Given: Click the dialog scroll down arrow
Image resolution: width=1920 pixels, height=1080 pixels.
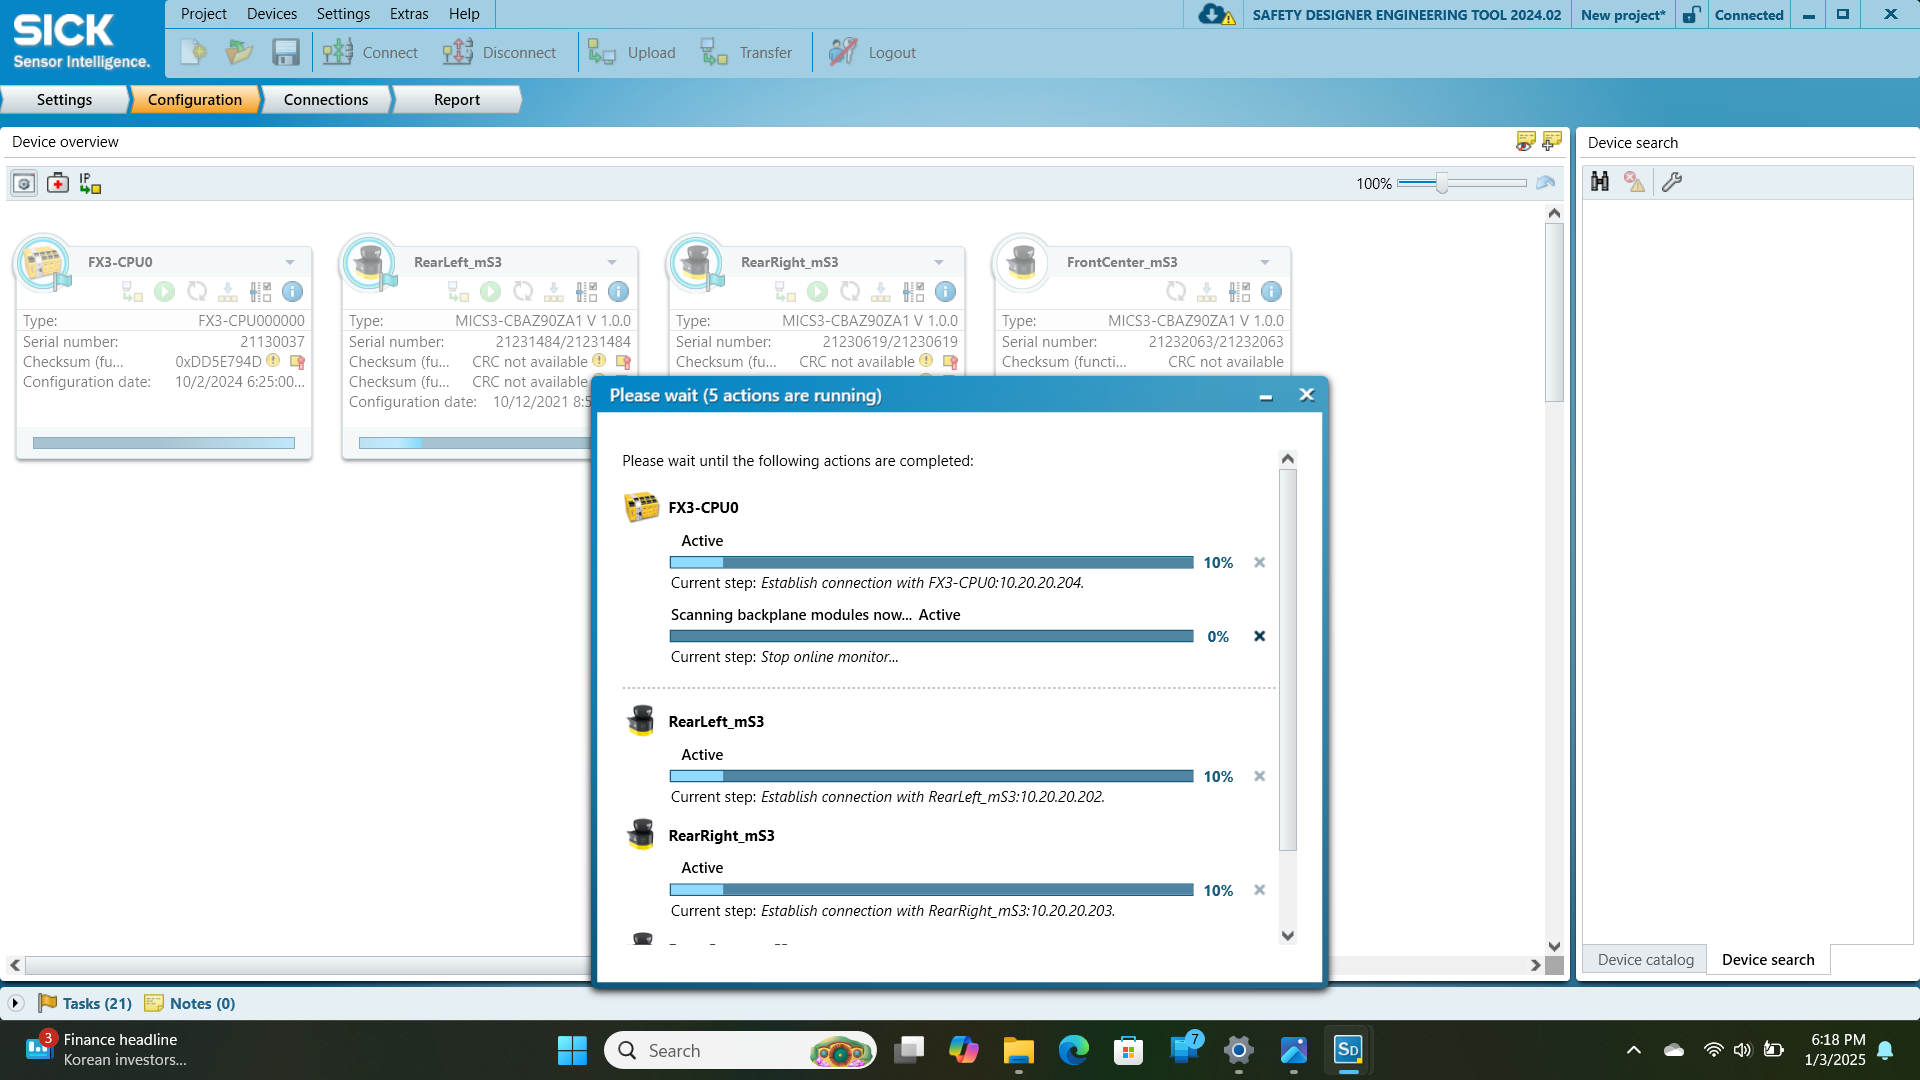Looking at the screenshot, I should [x=1288, y=936].
